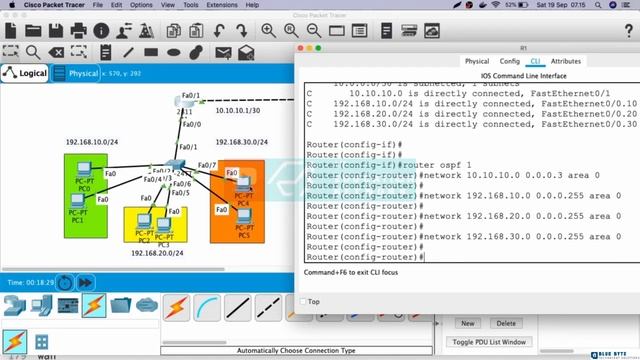
Task: Click the horizontal scrollbar under the workspace
Action: click(x=113, y=269)
